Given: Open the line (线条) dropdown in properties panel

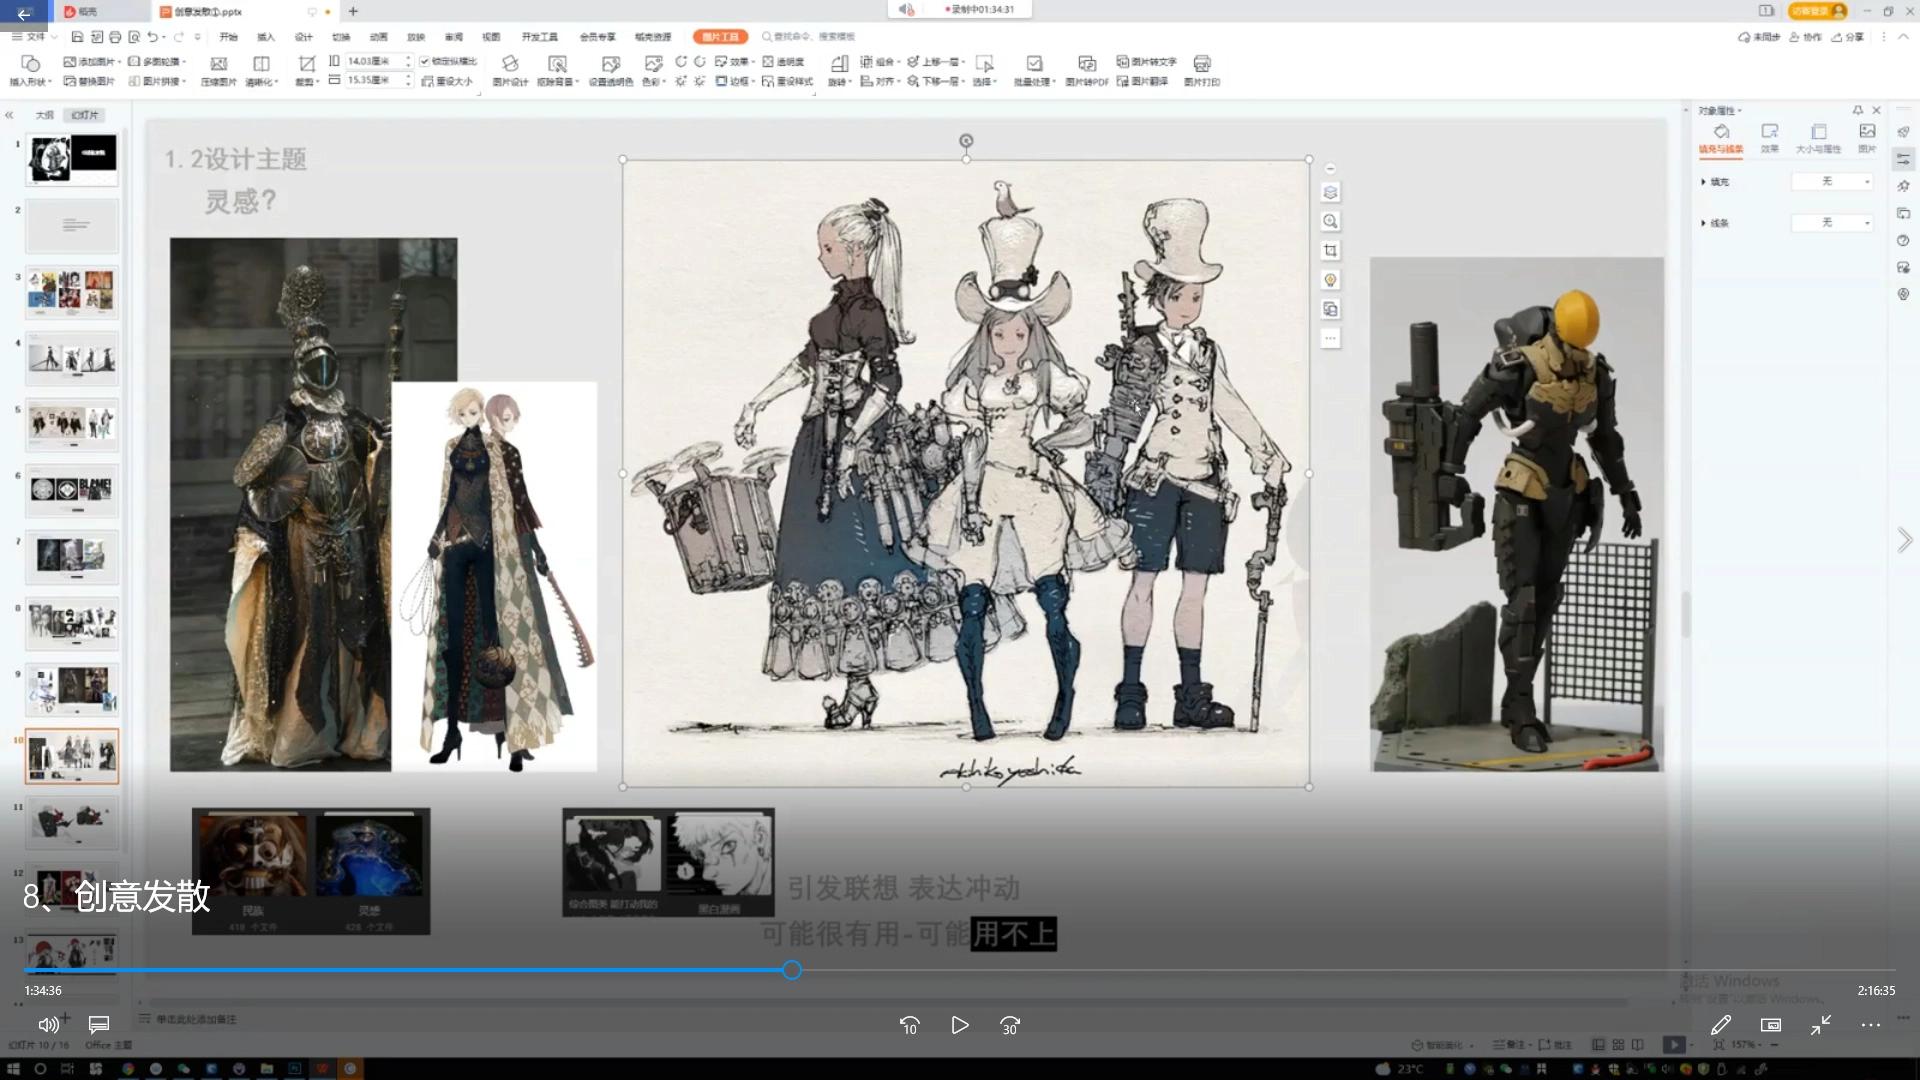Looking at the screenshot, I should click(x=1832, y=223).
